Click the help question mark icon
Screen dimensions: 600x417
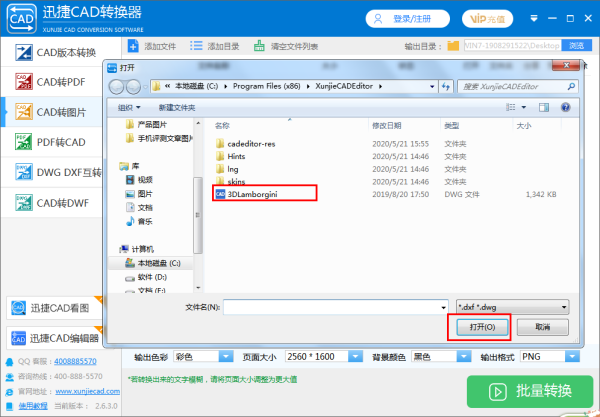[565, 108]
